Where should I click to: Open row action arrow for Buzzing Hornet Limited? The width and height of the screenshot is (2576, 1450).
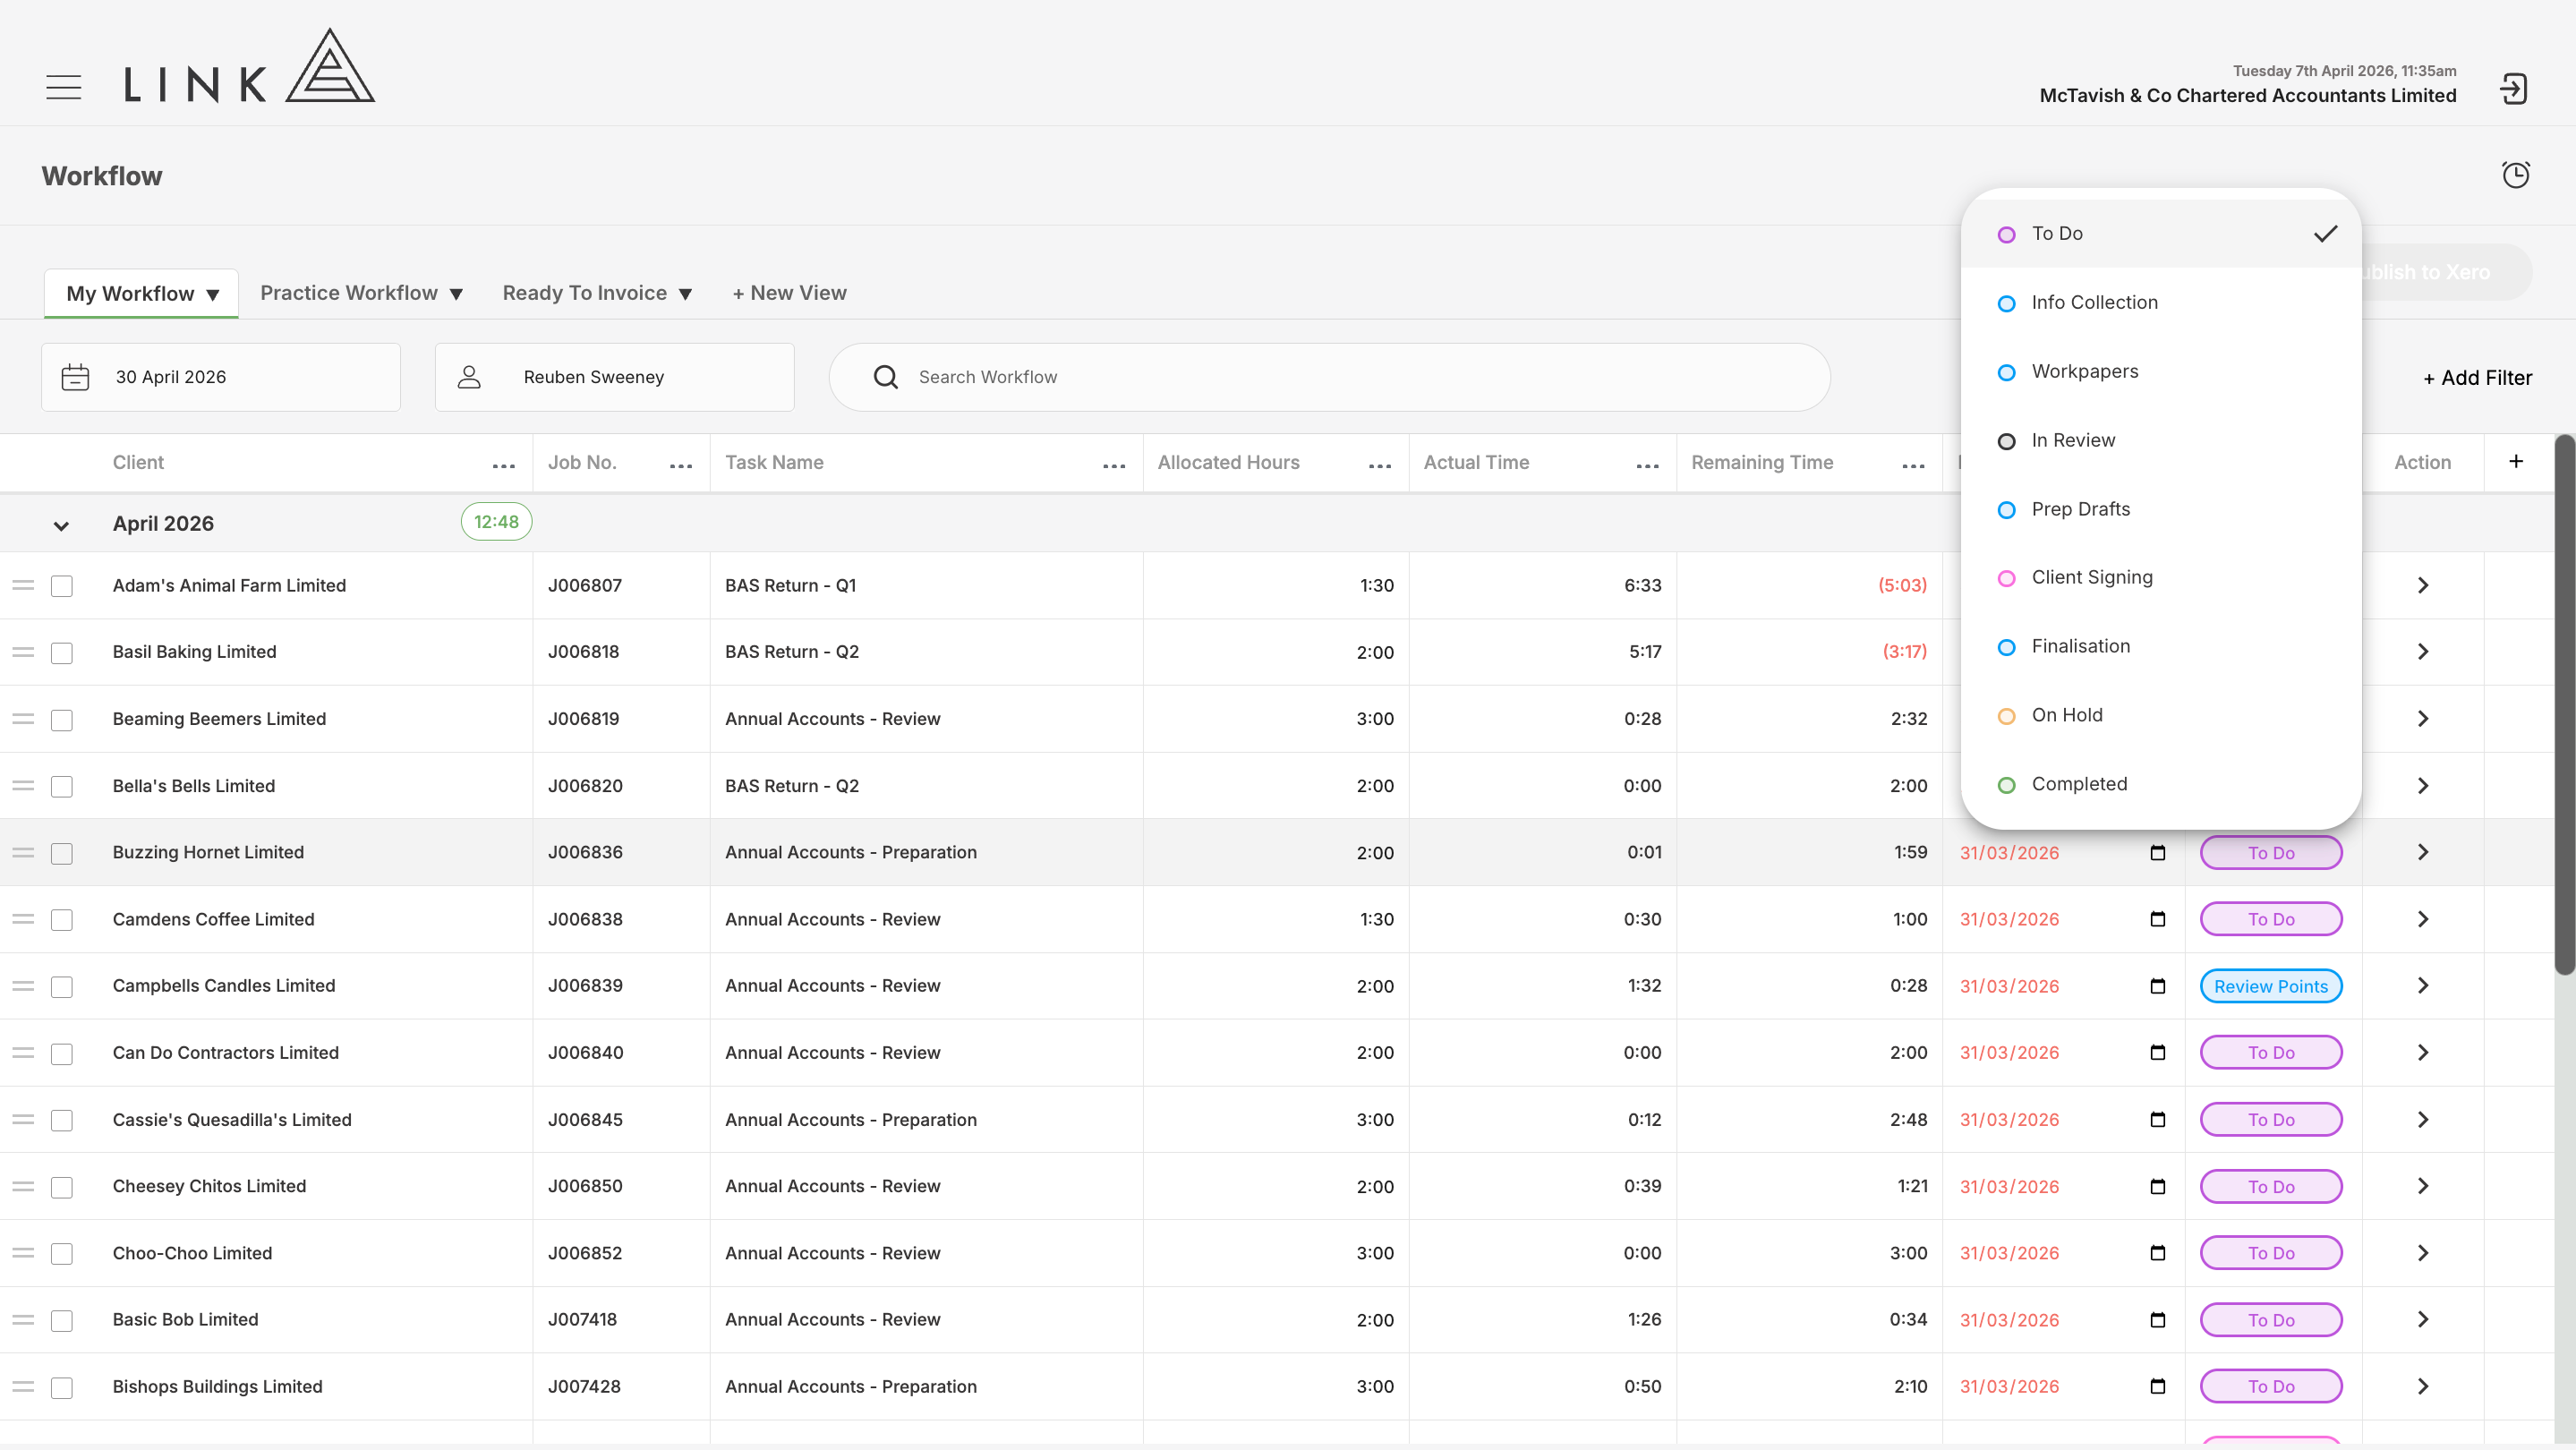(2423, 852)
